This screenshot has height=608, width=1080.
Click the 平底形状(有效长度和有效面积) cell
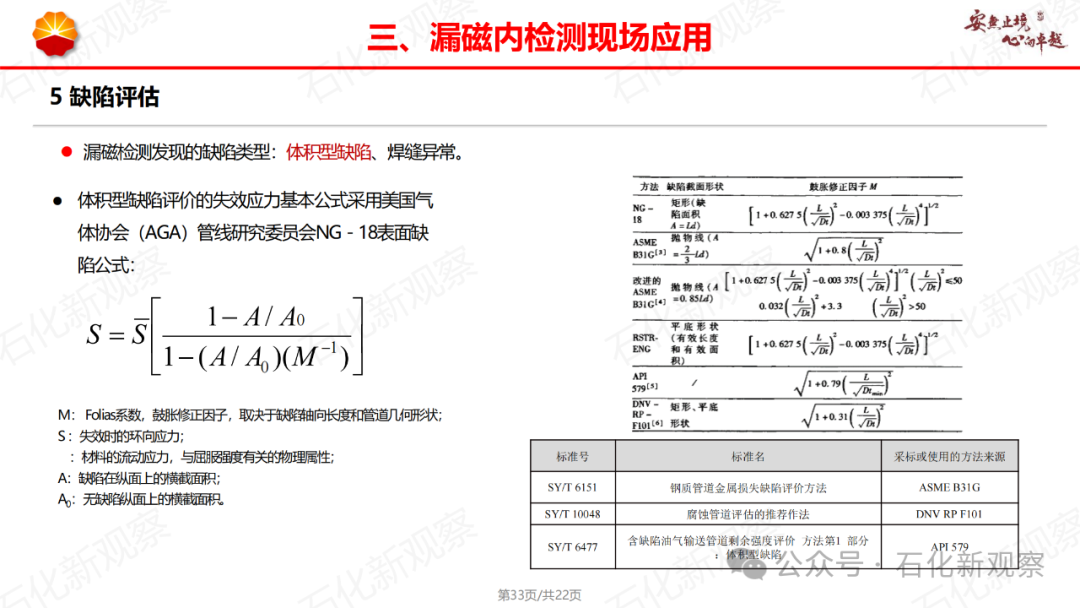tap(694, 343)
